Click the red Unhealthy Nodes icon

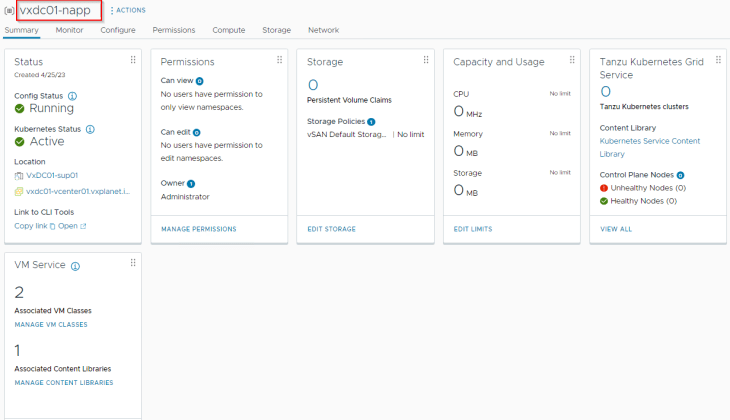click(604, 188)
